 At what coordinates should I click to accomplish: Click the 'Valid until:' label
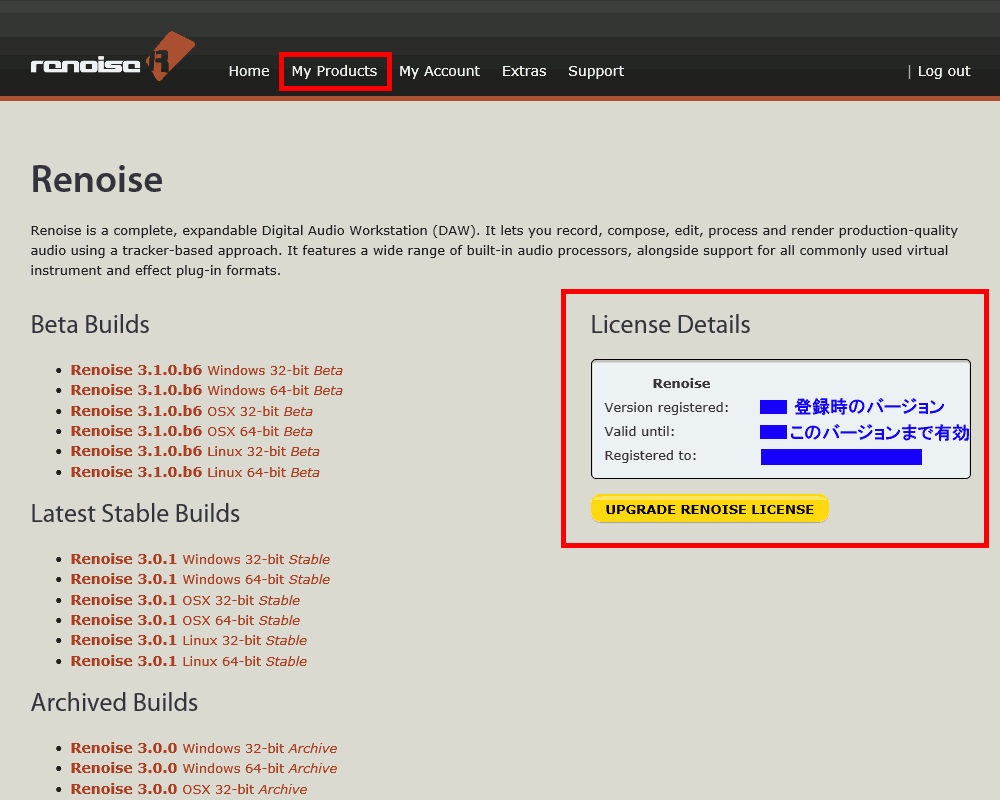[639, 432]
